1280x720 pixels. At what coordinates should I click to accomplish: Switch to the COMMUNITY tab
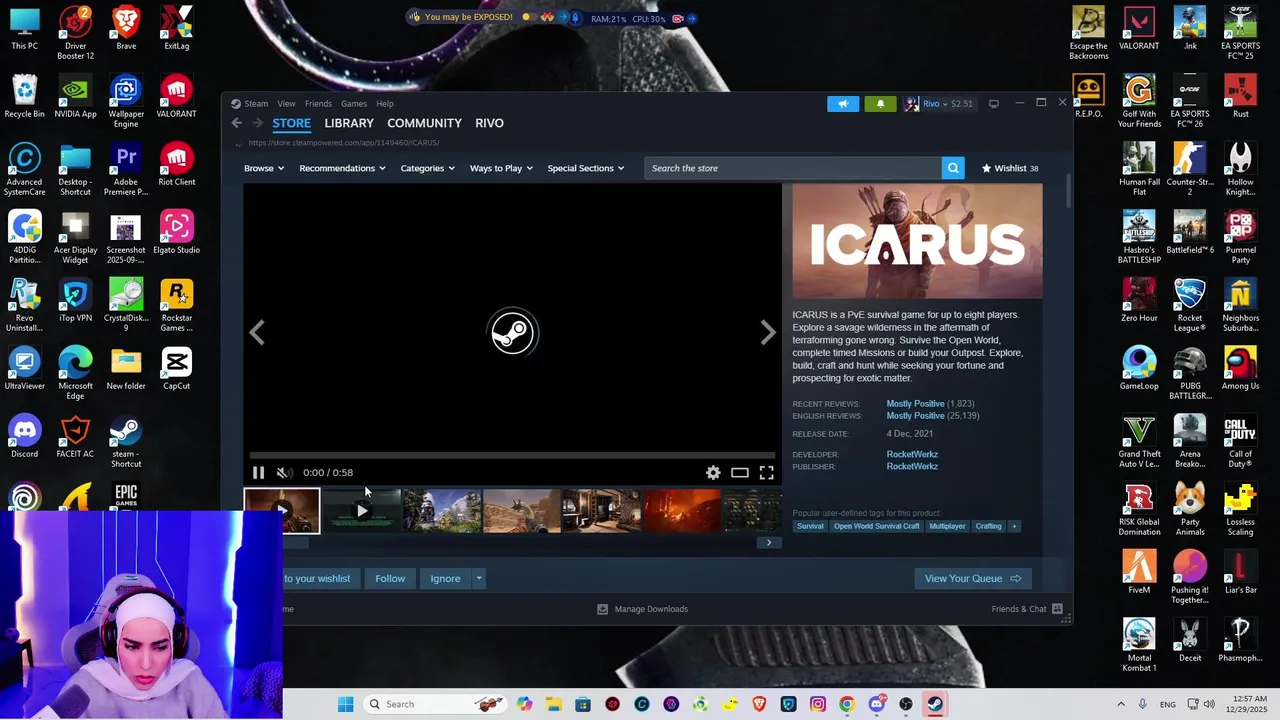424,123
